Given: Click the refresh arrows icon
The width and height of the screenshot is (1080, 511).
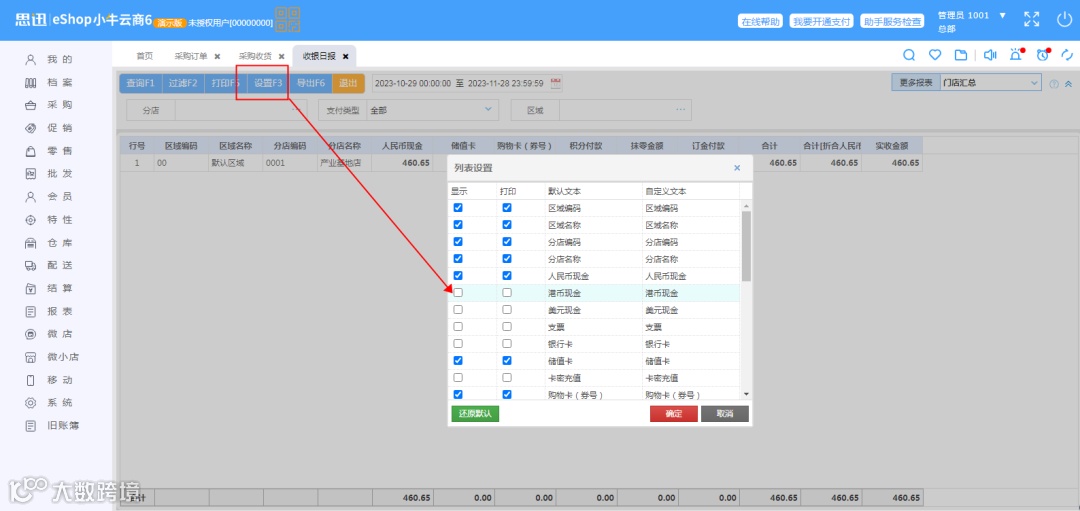Looking at the screenshot, I should pyautogui.click(x=1068, y=55).
